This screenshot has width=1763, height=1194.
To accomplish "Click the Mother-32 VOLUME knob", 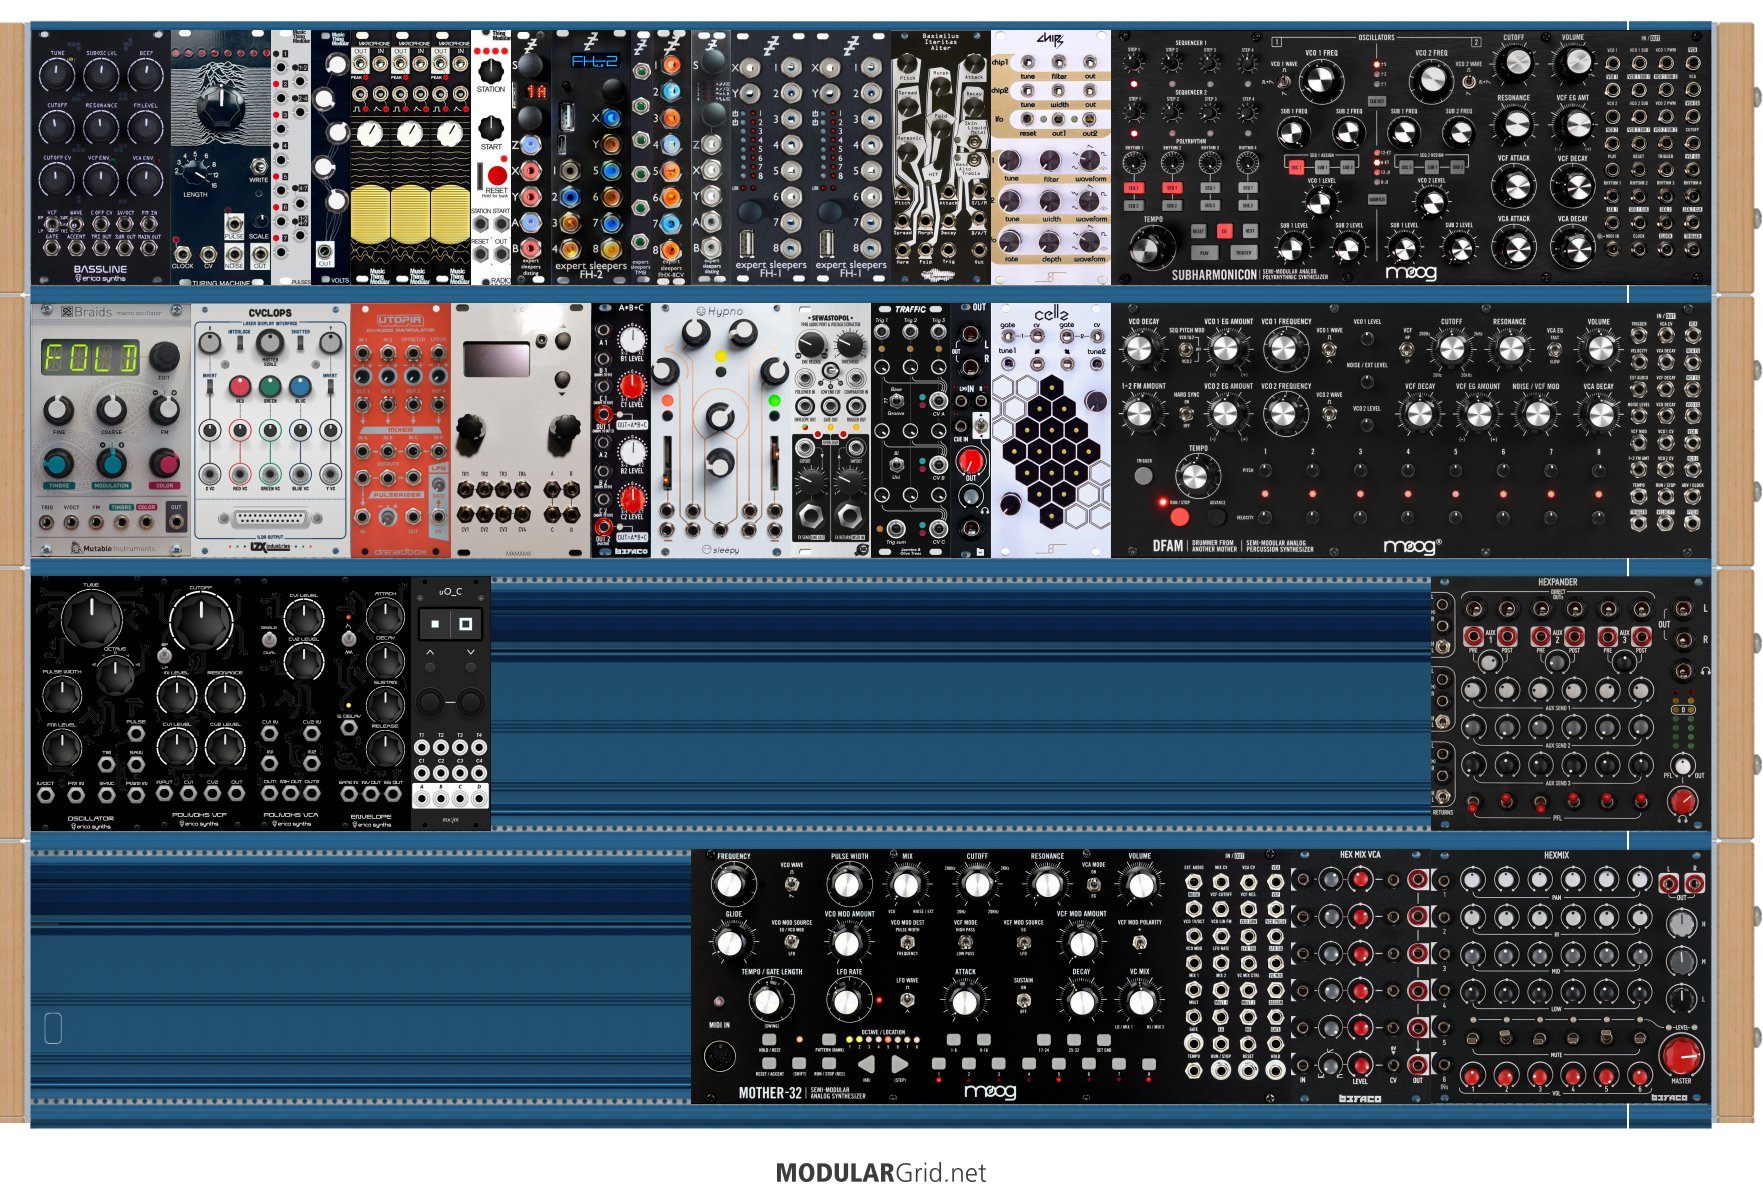I will (1139, 884).
